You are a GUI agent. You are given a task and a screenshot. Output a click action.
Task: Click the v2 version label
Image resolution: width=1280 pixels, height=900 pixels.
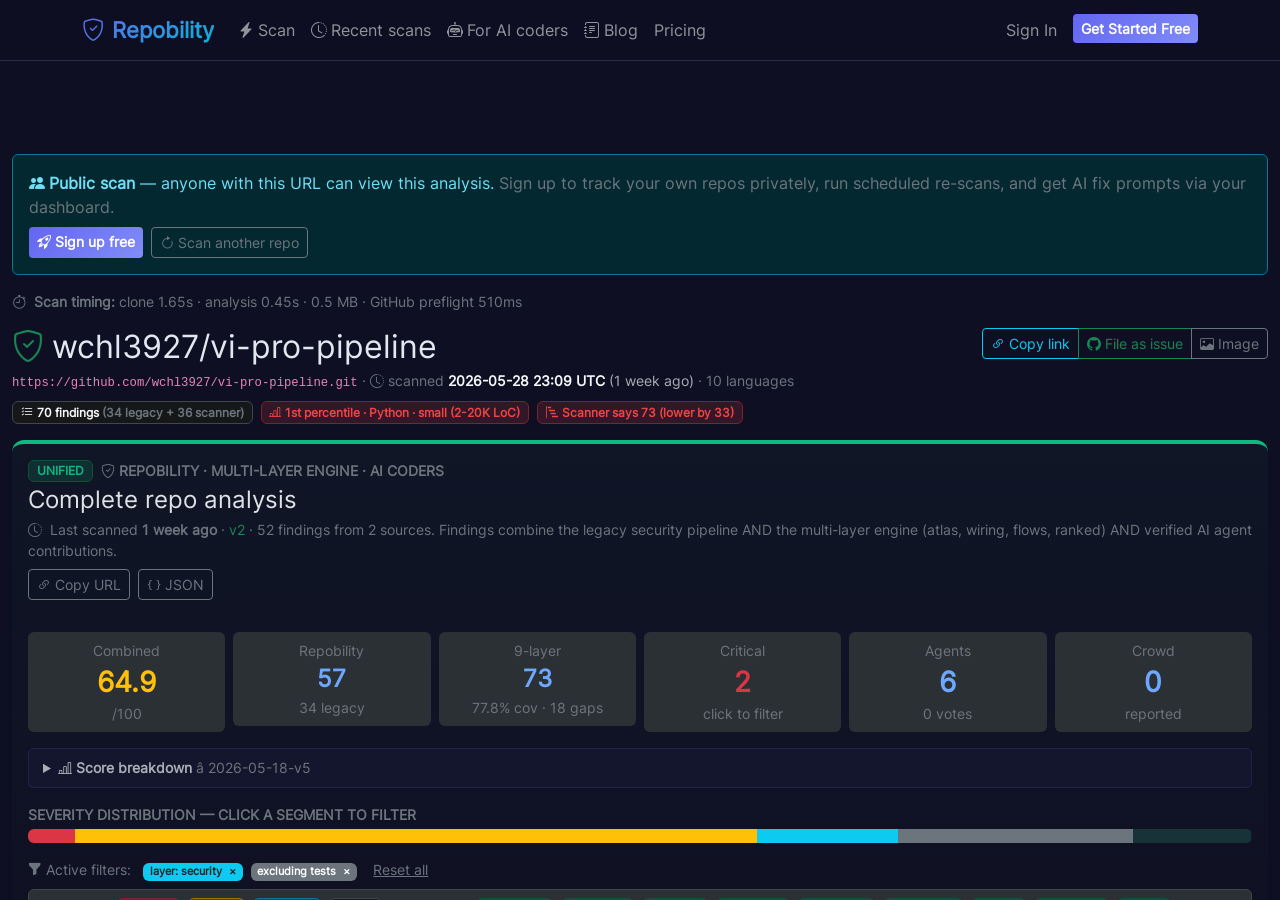(x=237, y=530)
